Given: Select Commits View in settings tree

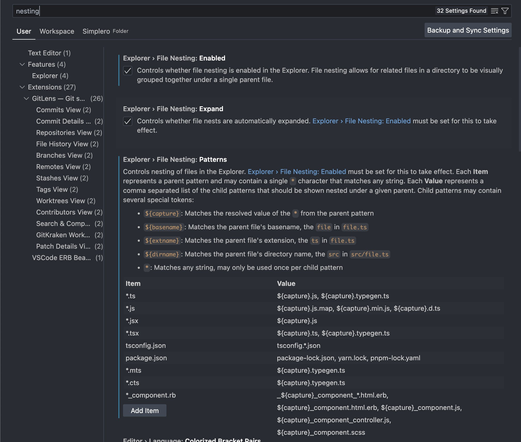Looking at the screenshot, I should tap(64, 110).
